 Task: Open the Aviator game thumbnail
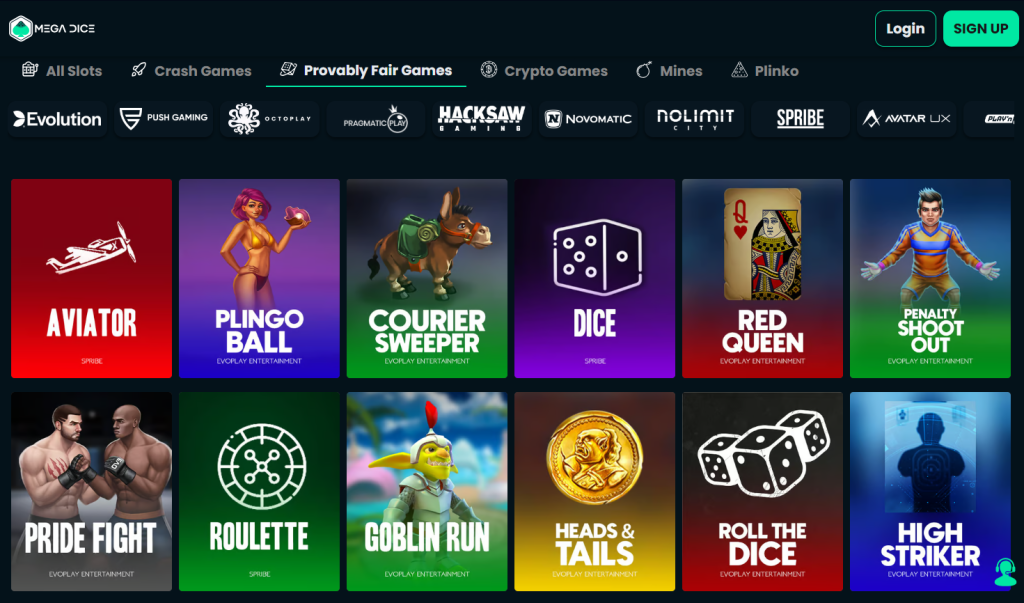tap(91, 278)
